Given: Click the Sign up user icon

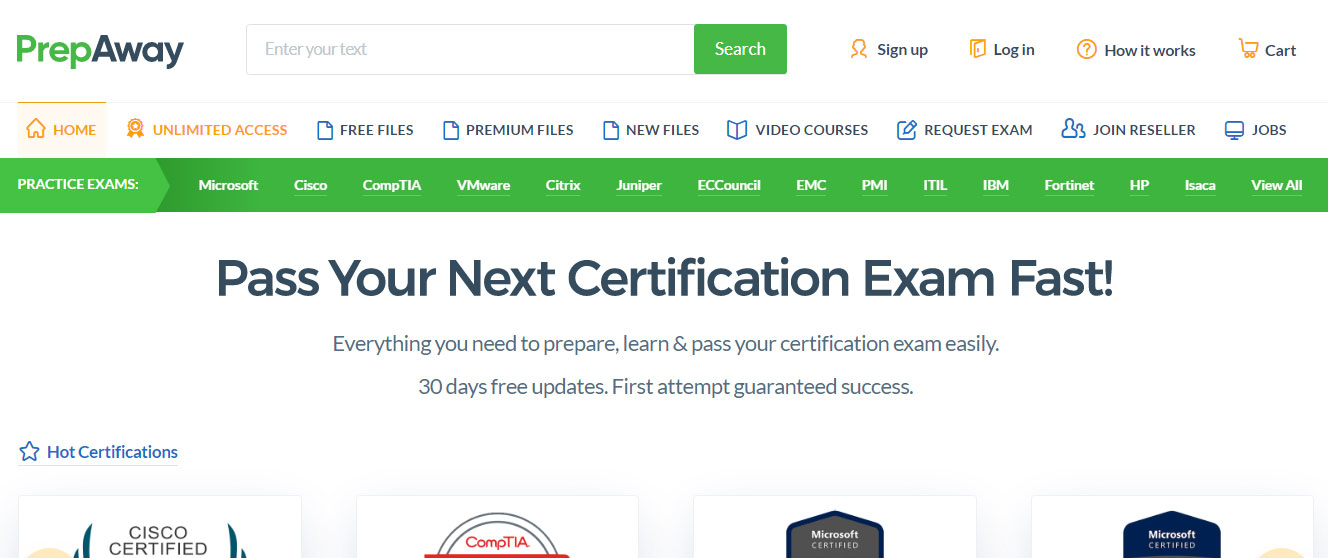Looking at the screenshot, I should [858, 49].
